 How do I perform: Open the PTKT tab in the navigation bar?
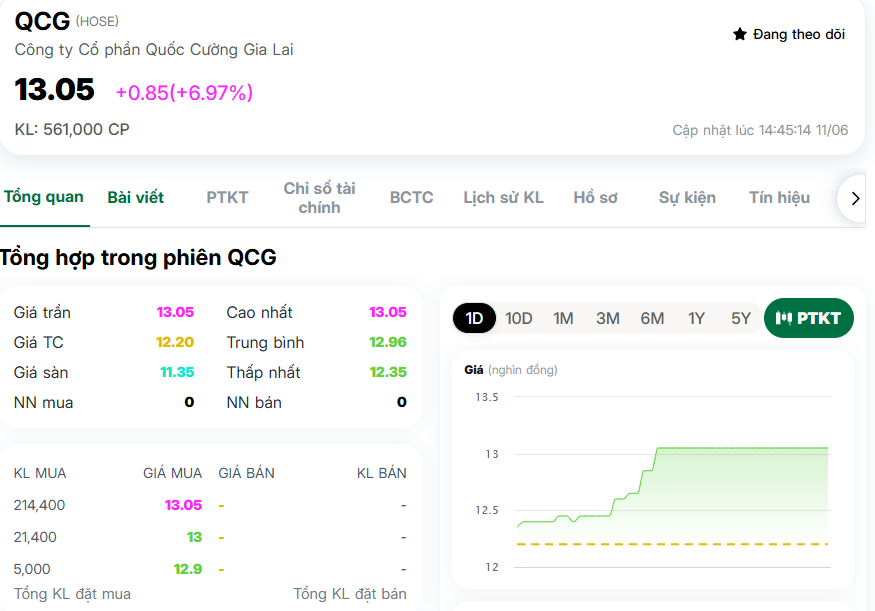227,198
